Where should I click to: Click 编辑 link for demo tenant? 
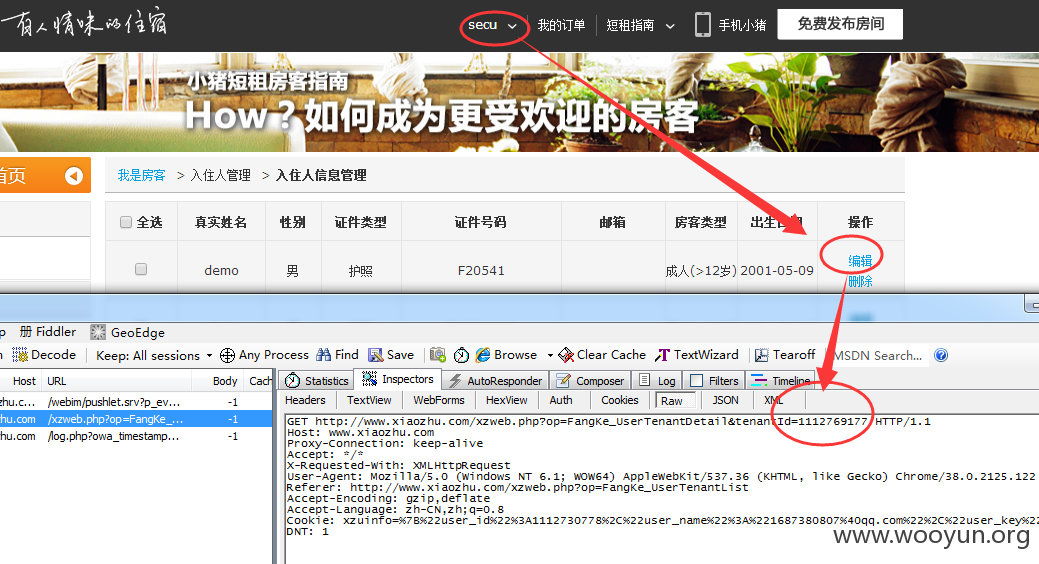coord(860,261)
